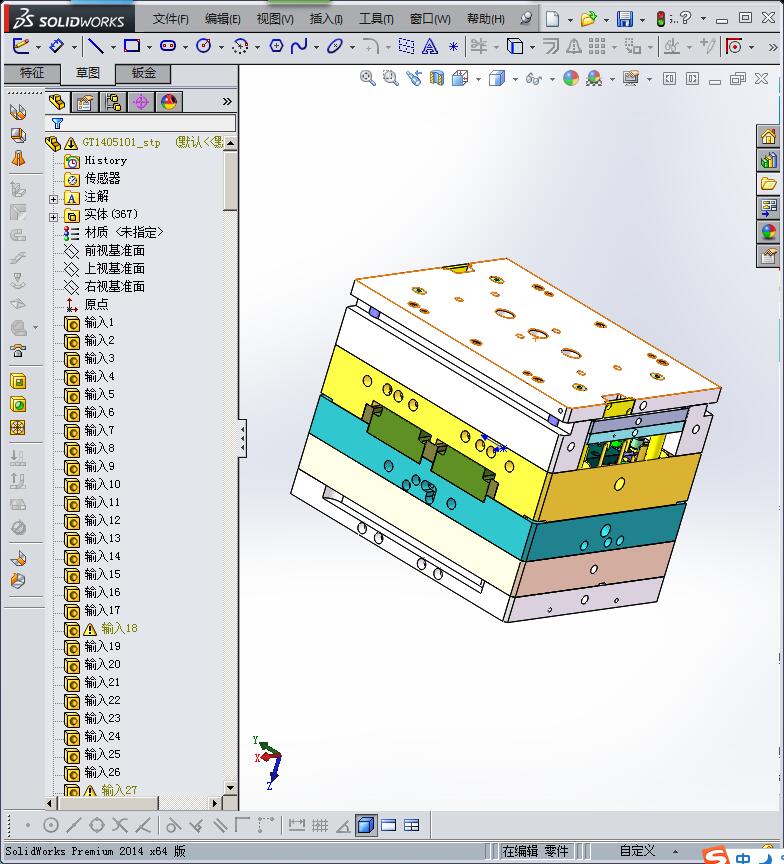Click the tree horizontal scrollbar right arrow
This screenshot has height=864, width=784.
click(x=215, y=803)
